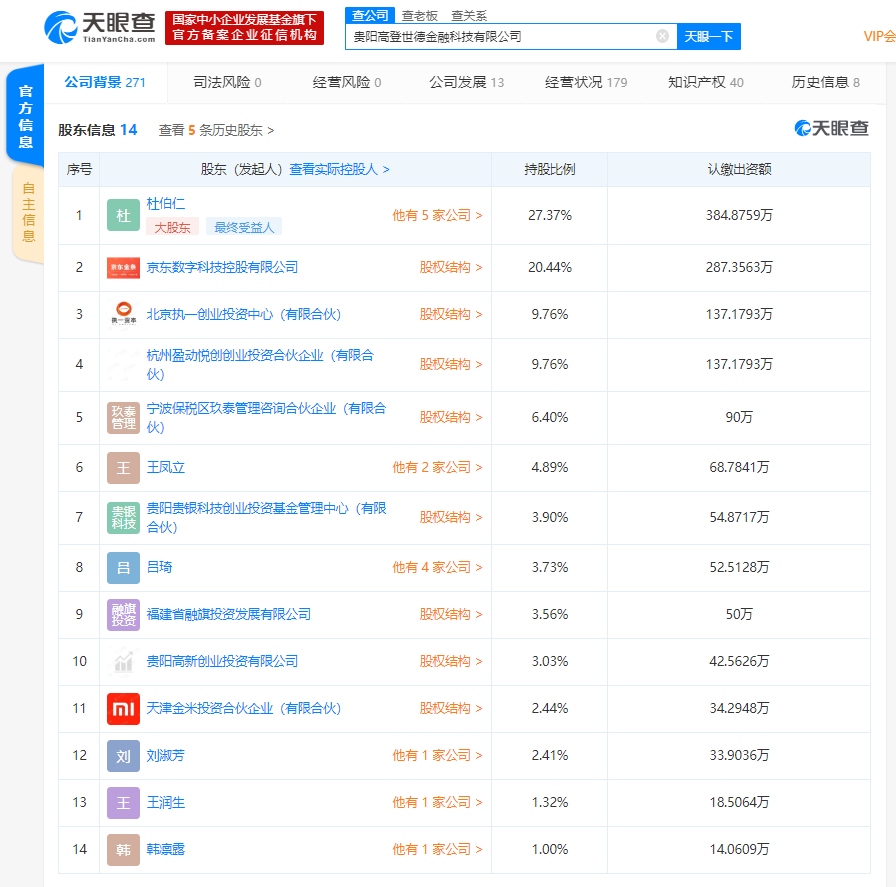Clear the search box with the X icon
Screen dimensions: 896x887
pos(662,37)
